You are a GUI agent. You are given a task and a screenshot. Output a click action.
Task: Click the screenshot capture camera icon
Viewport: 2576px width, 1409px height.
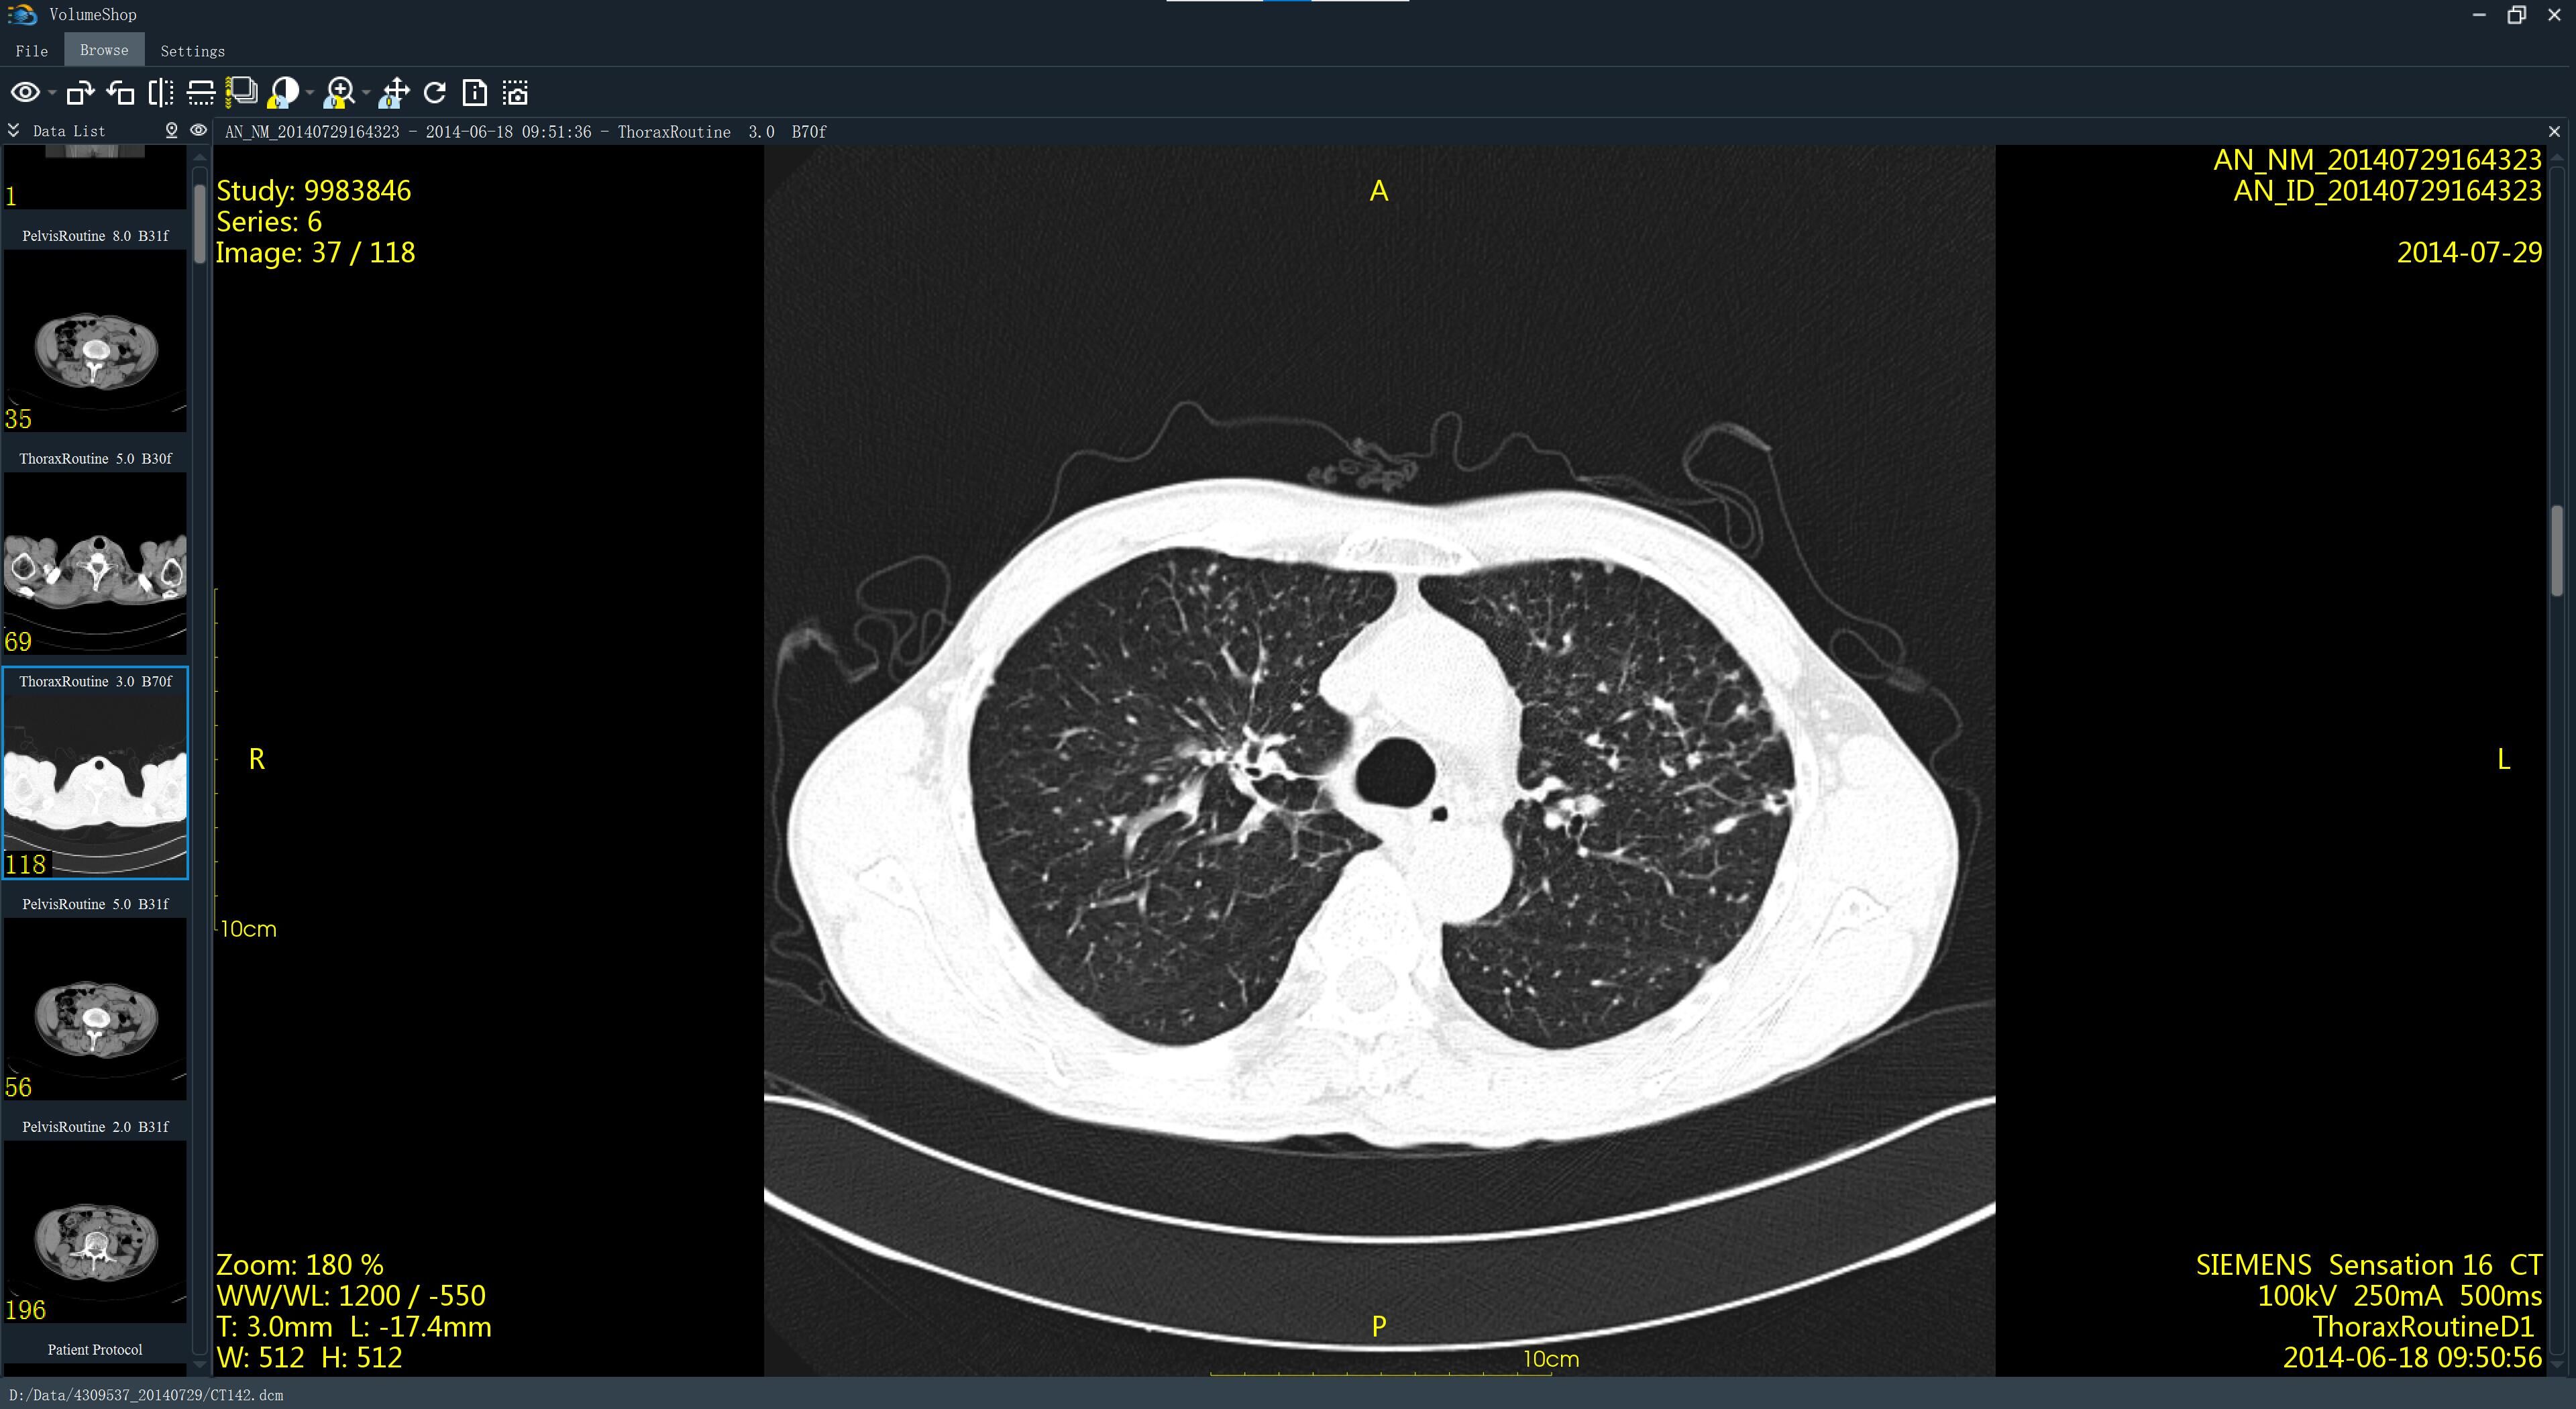pos(515,93)
